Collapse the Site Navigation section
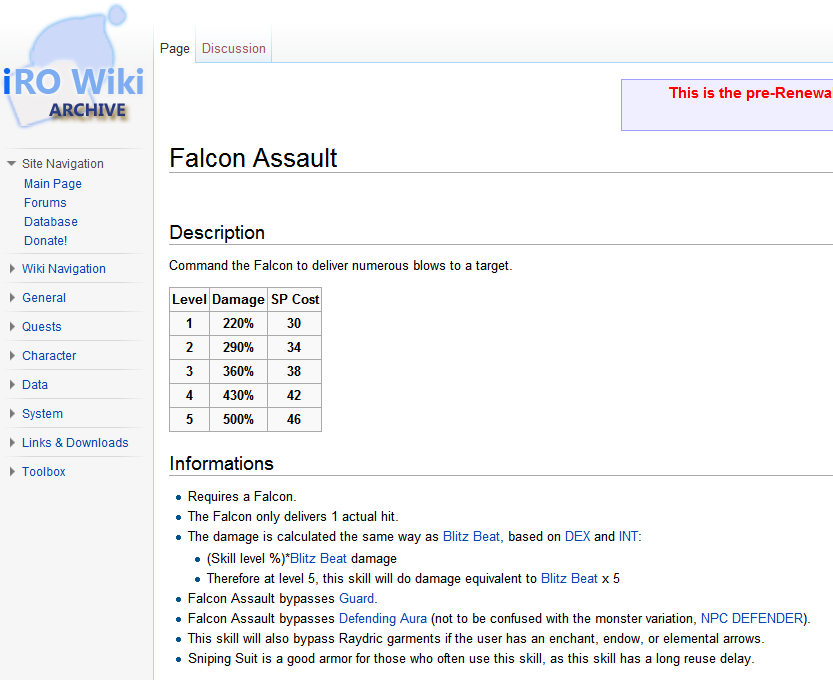Image resolution: width=833 pixels, height=680 pixels. (x=62, y=164)
